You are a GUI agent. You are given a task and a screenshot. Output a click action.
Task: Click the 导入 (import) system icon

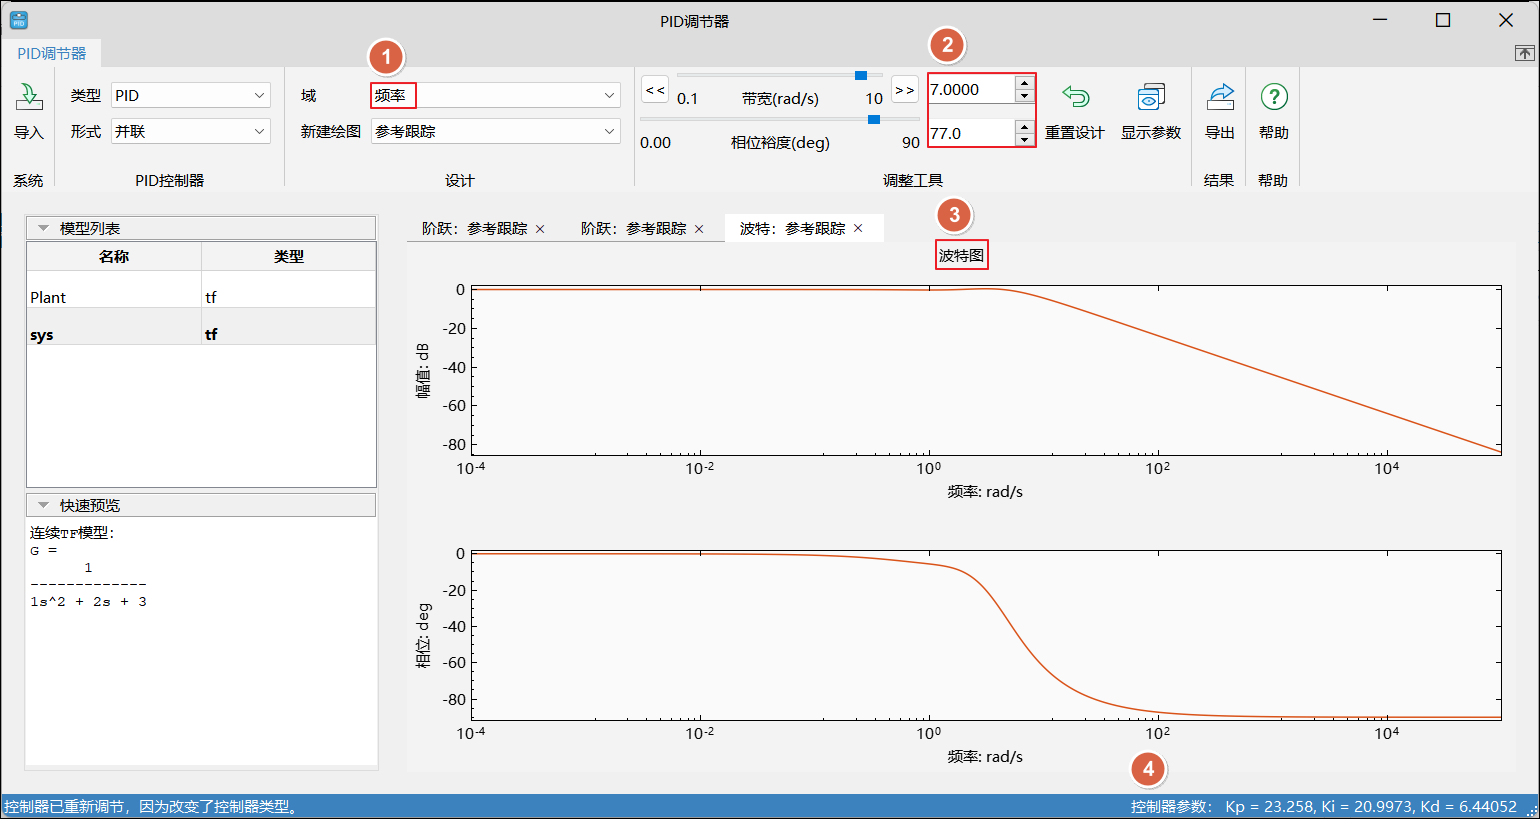click(29, 98)
